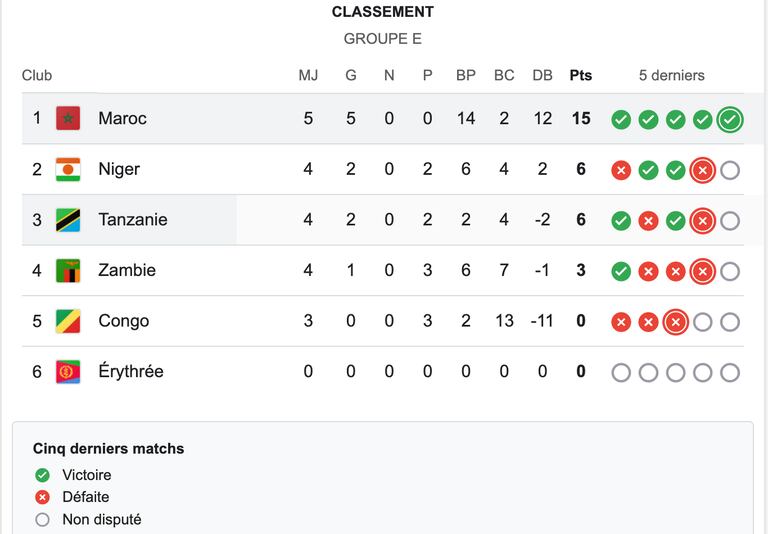Image resolution: width=768 pixels, height=534 pixels.
Task: Click the Pts column header
Action: tap(581, 75)
